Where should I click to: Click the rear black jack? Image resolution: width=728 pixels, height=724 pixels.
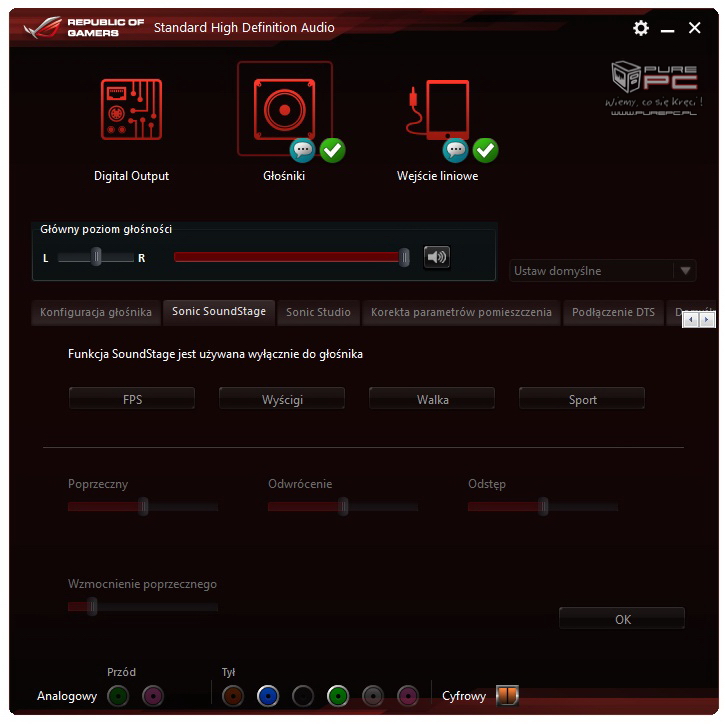(303, 696)
